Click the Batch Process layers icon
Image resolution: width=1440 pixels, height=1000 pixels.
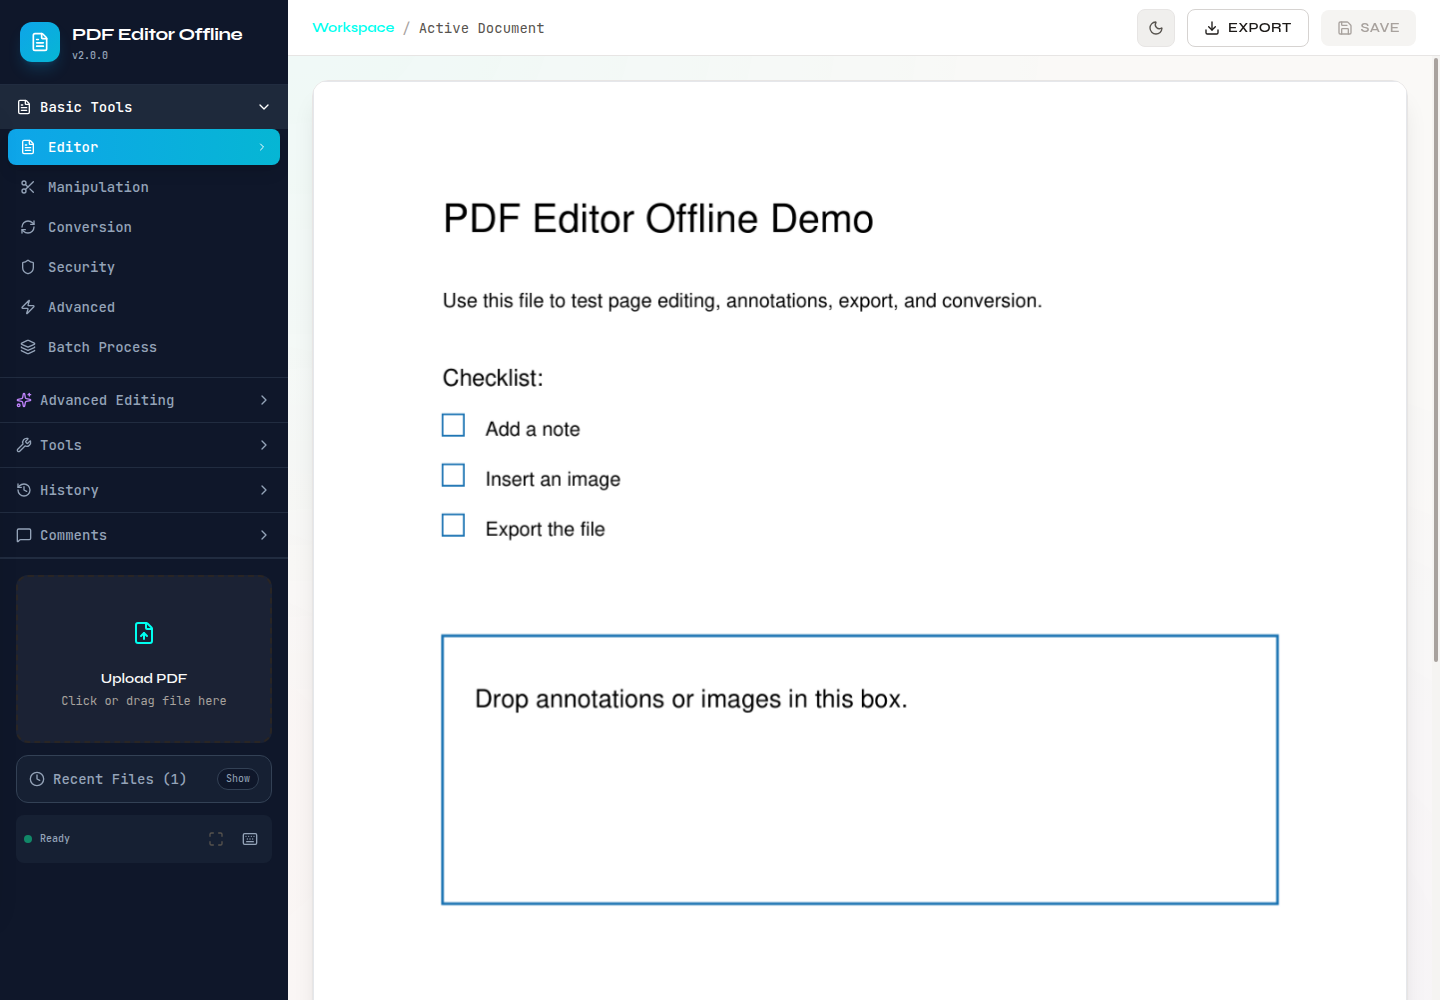(x=28, y=347)
